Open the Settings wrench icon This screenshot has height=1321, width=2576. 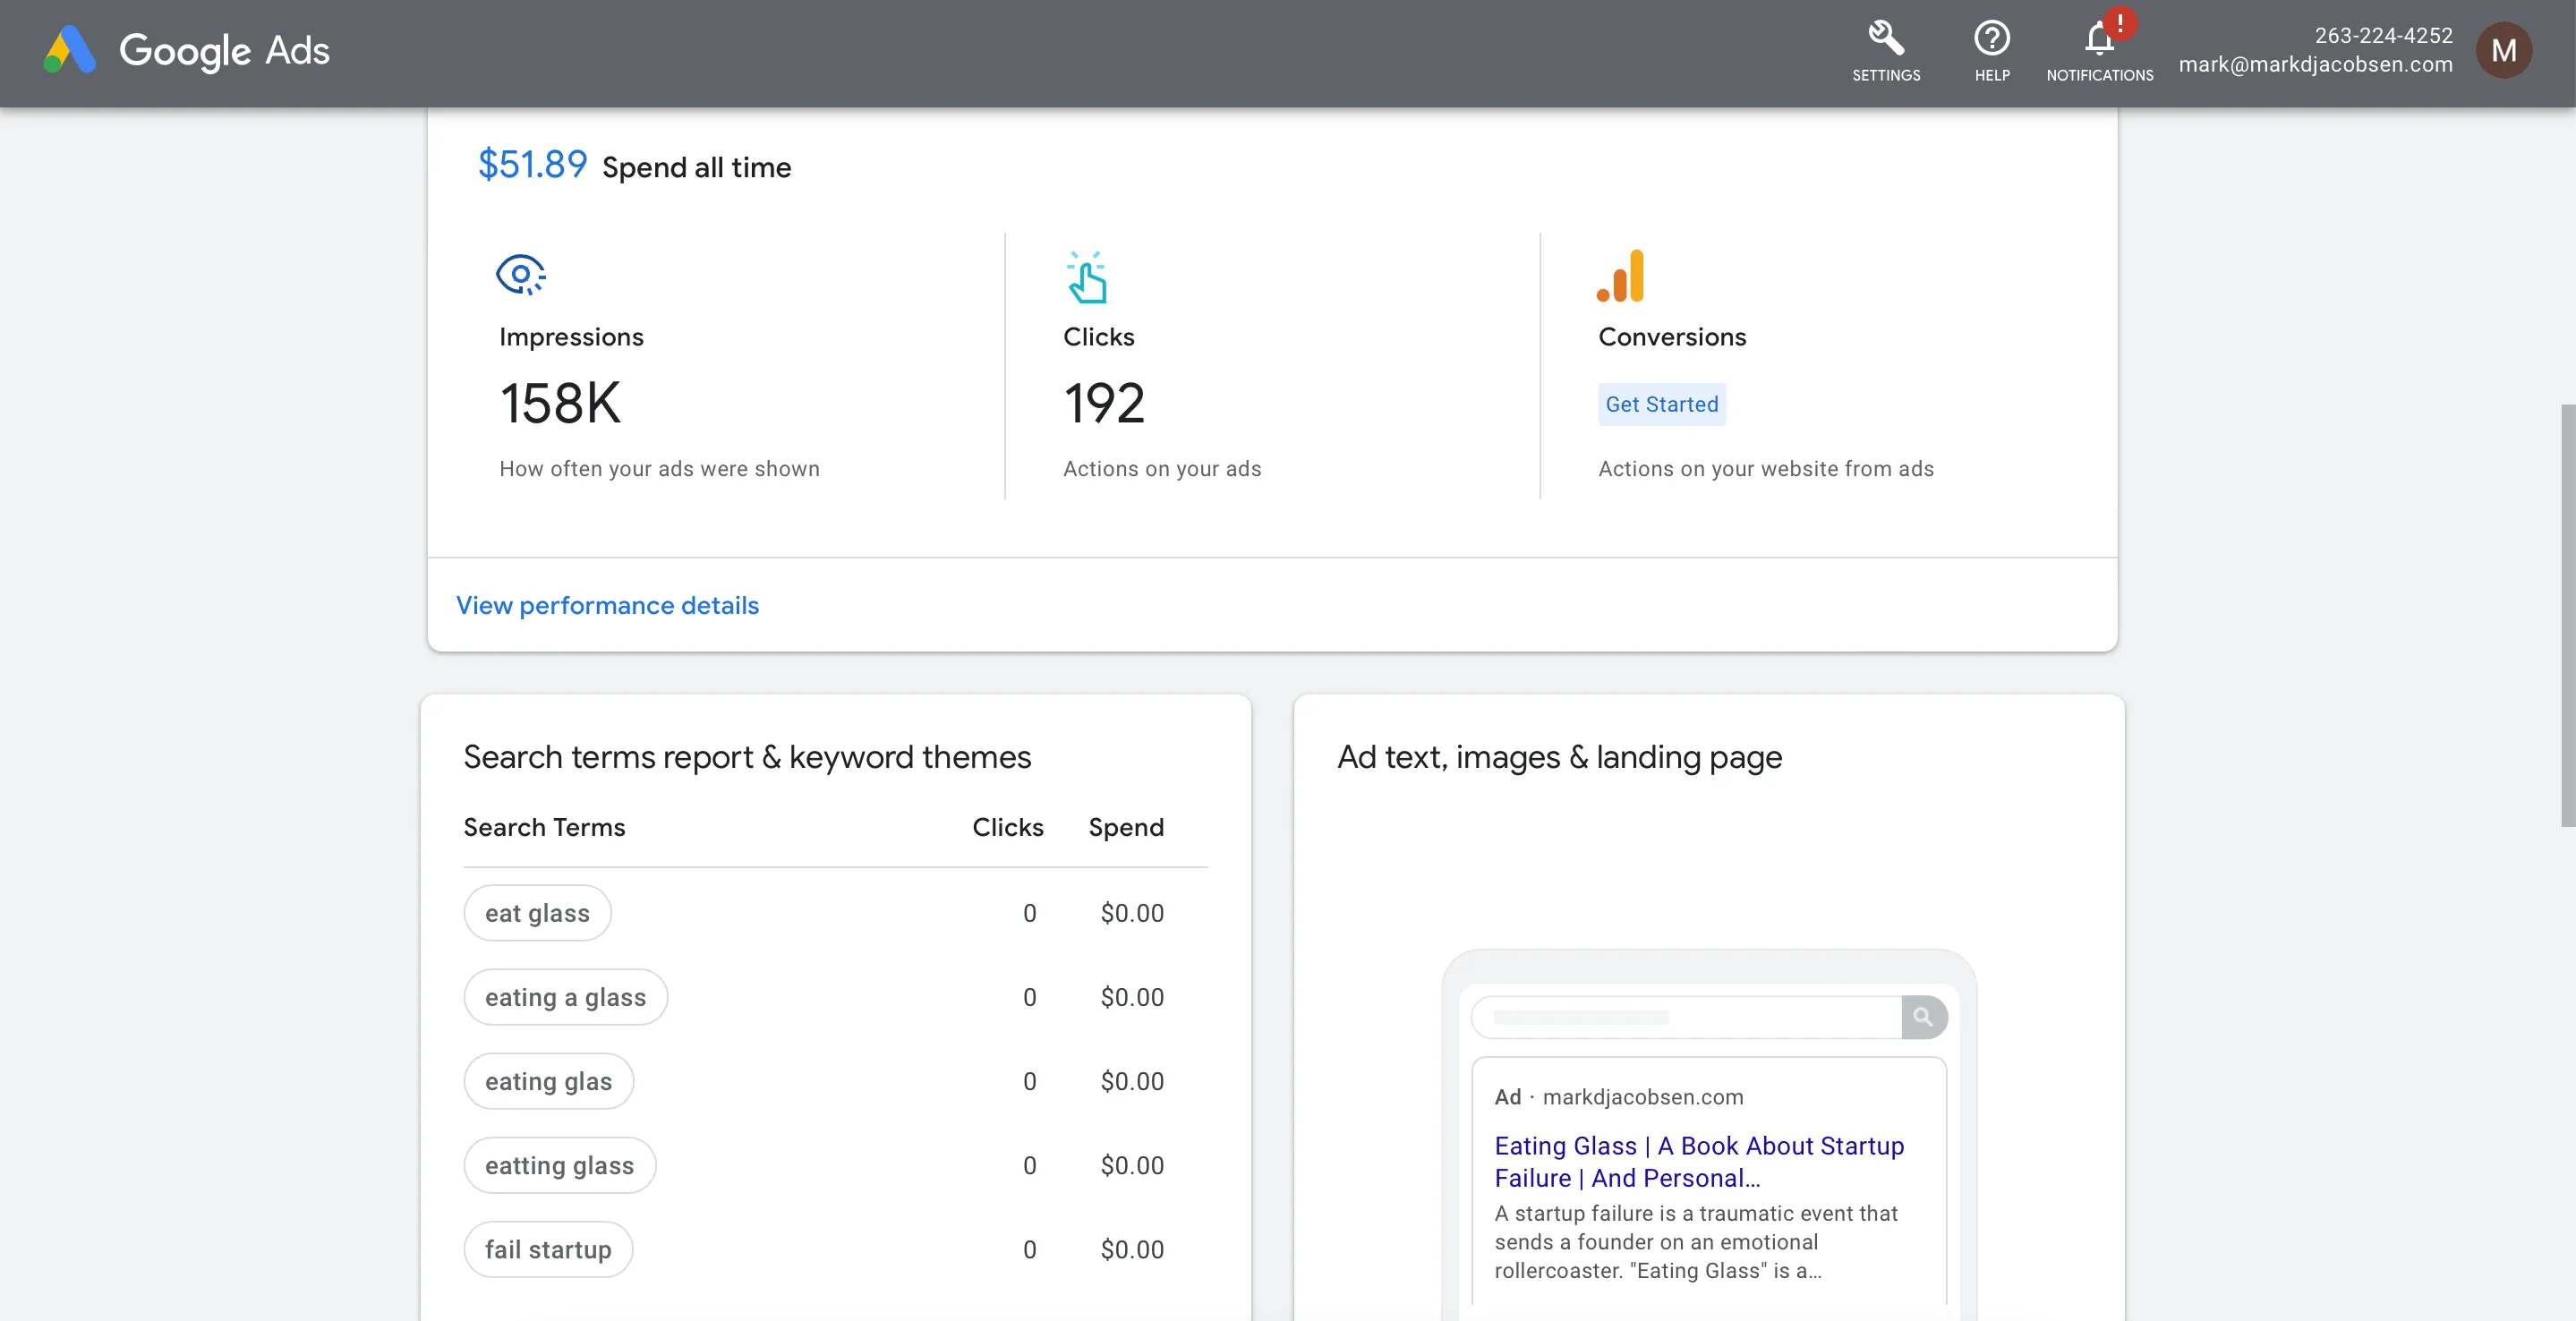pyautogui.click(x=1885, y=40)
